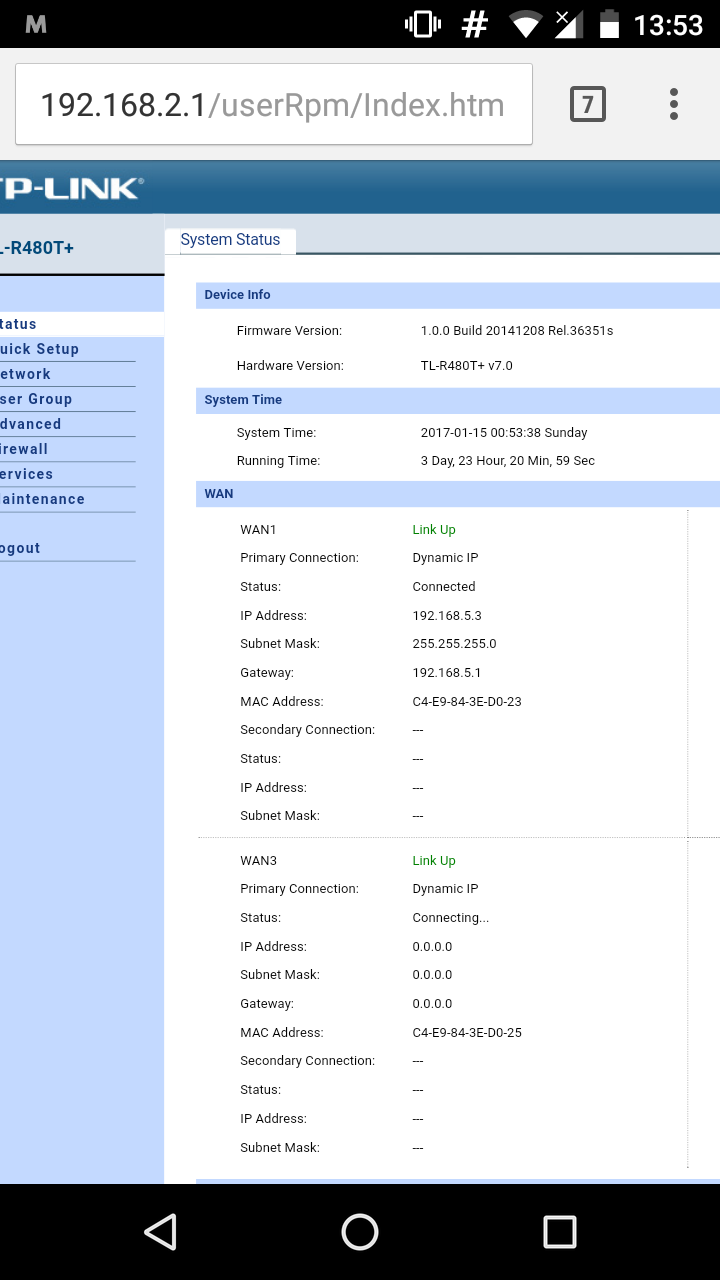Click WAN1 status Connected value
720x1280 pixels.
(x=444, y=587)
